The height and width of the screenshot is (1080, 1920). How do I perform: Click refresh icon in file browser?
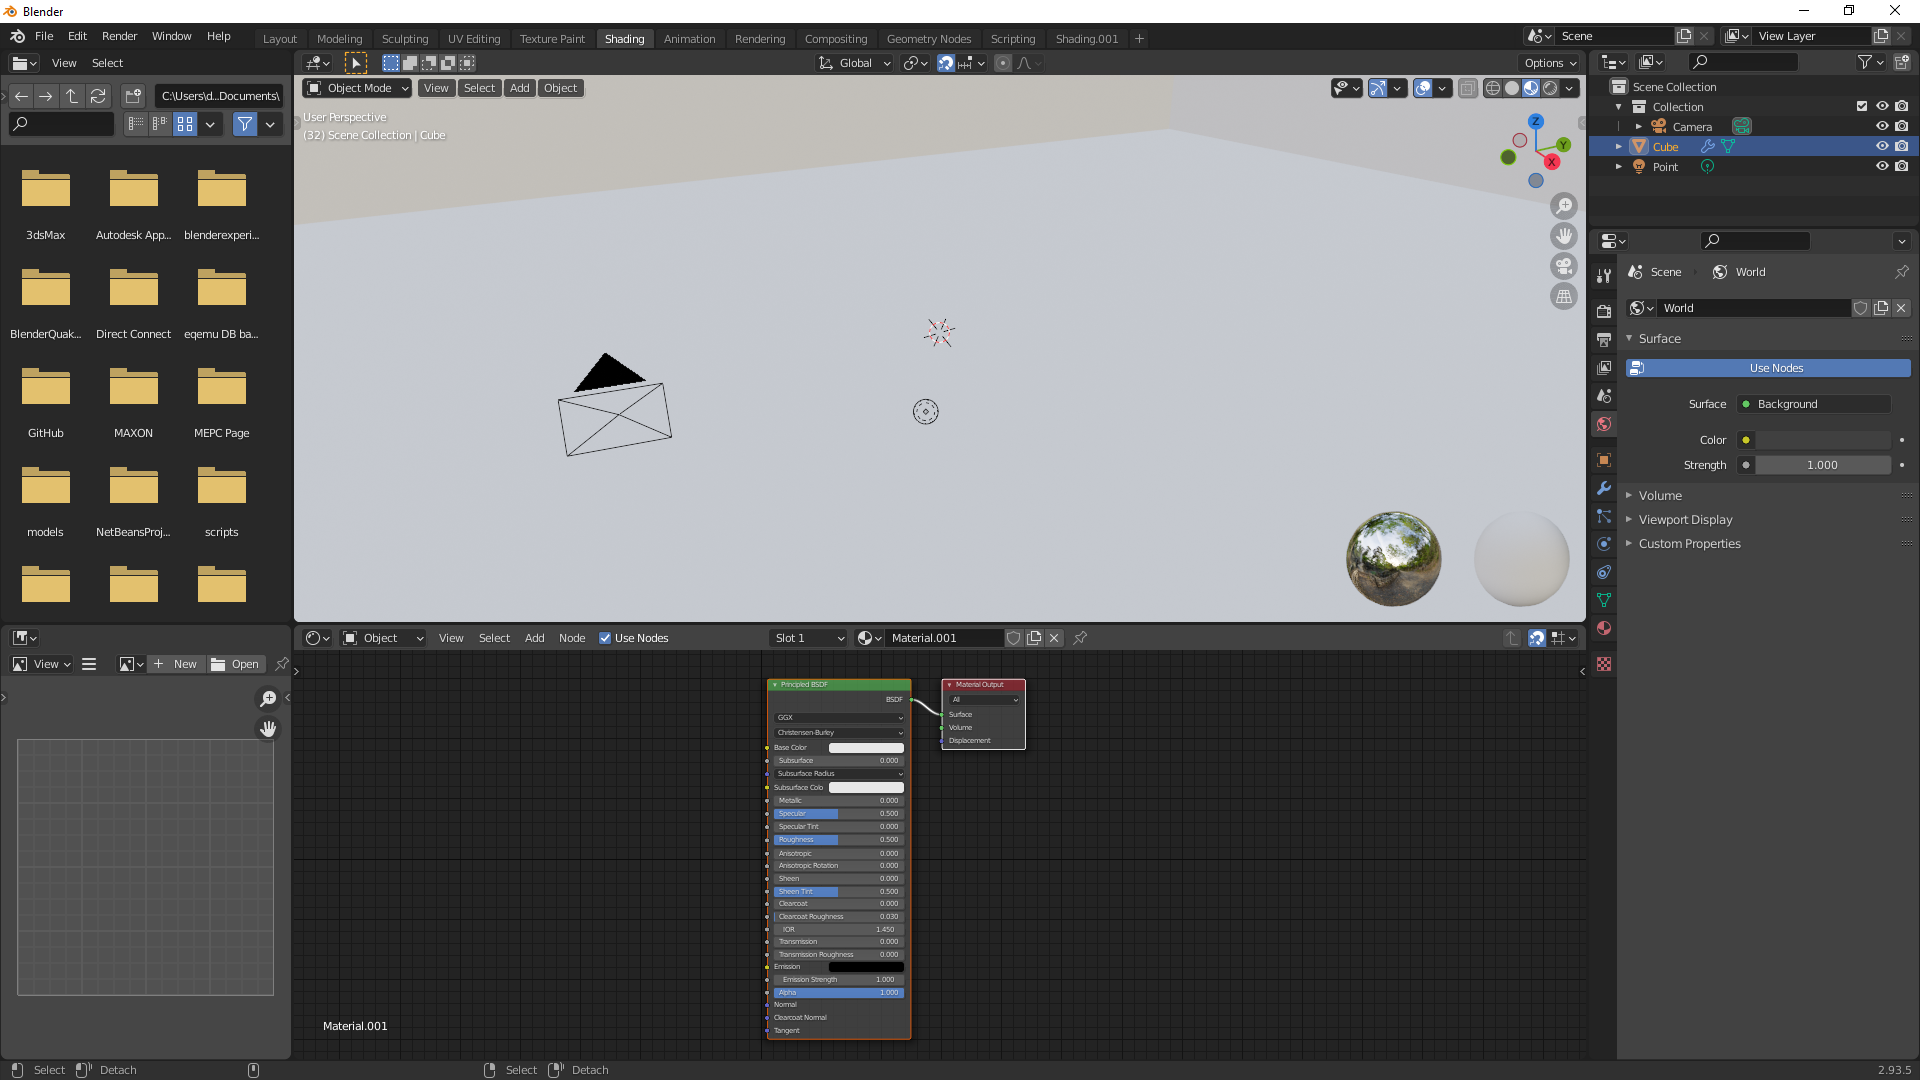[x=98, y=96]
